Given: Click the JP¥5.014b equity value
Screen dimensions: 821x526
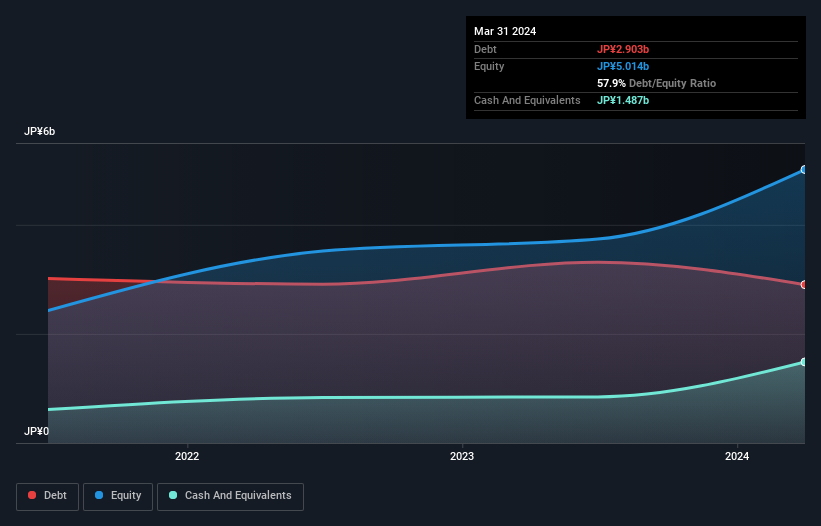Looking at the screenshot, I should (x=623, y=66).
